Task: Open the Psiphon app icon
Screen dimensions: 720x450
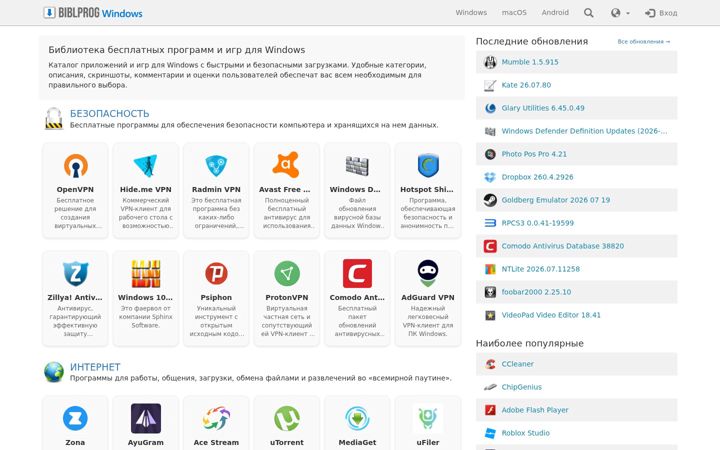Action: click(x=216, y=273)
